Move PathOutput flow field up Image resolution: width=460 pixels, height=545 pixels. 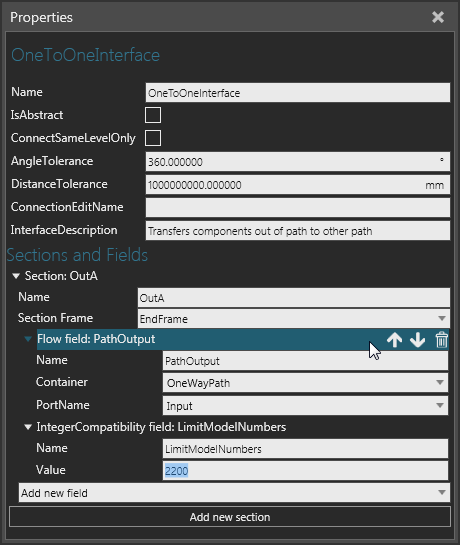394,340
